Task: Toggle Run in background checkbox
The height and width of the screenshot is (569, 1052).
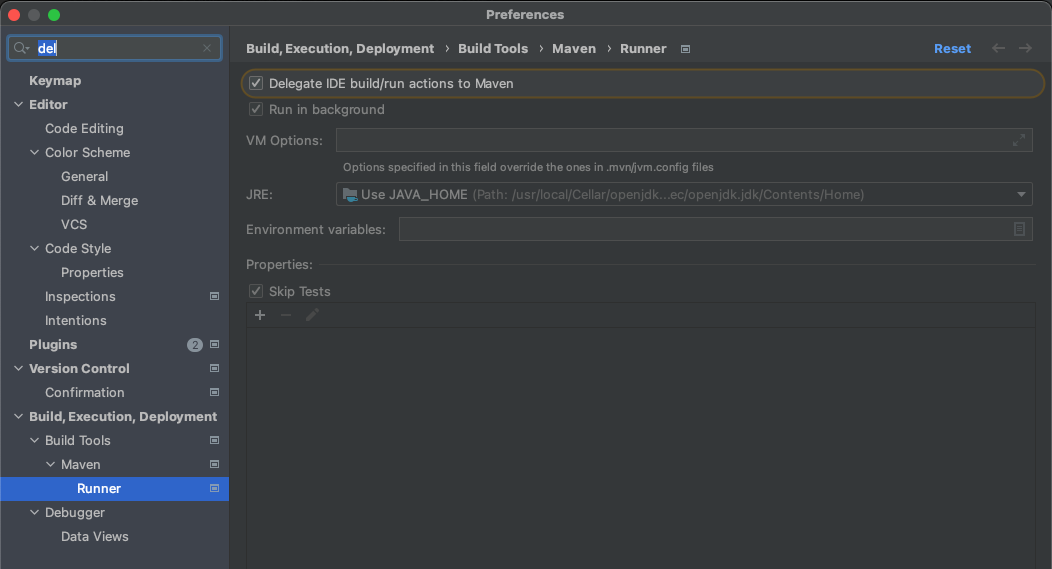Action: click(256, 109)
